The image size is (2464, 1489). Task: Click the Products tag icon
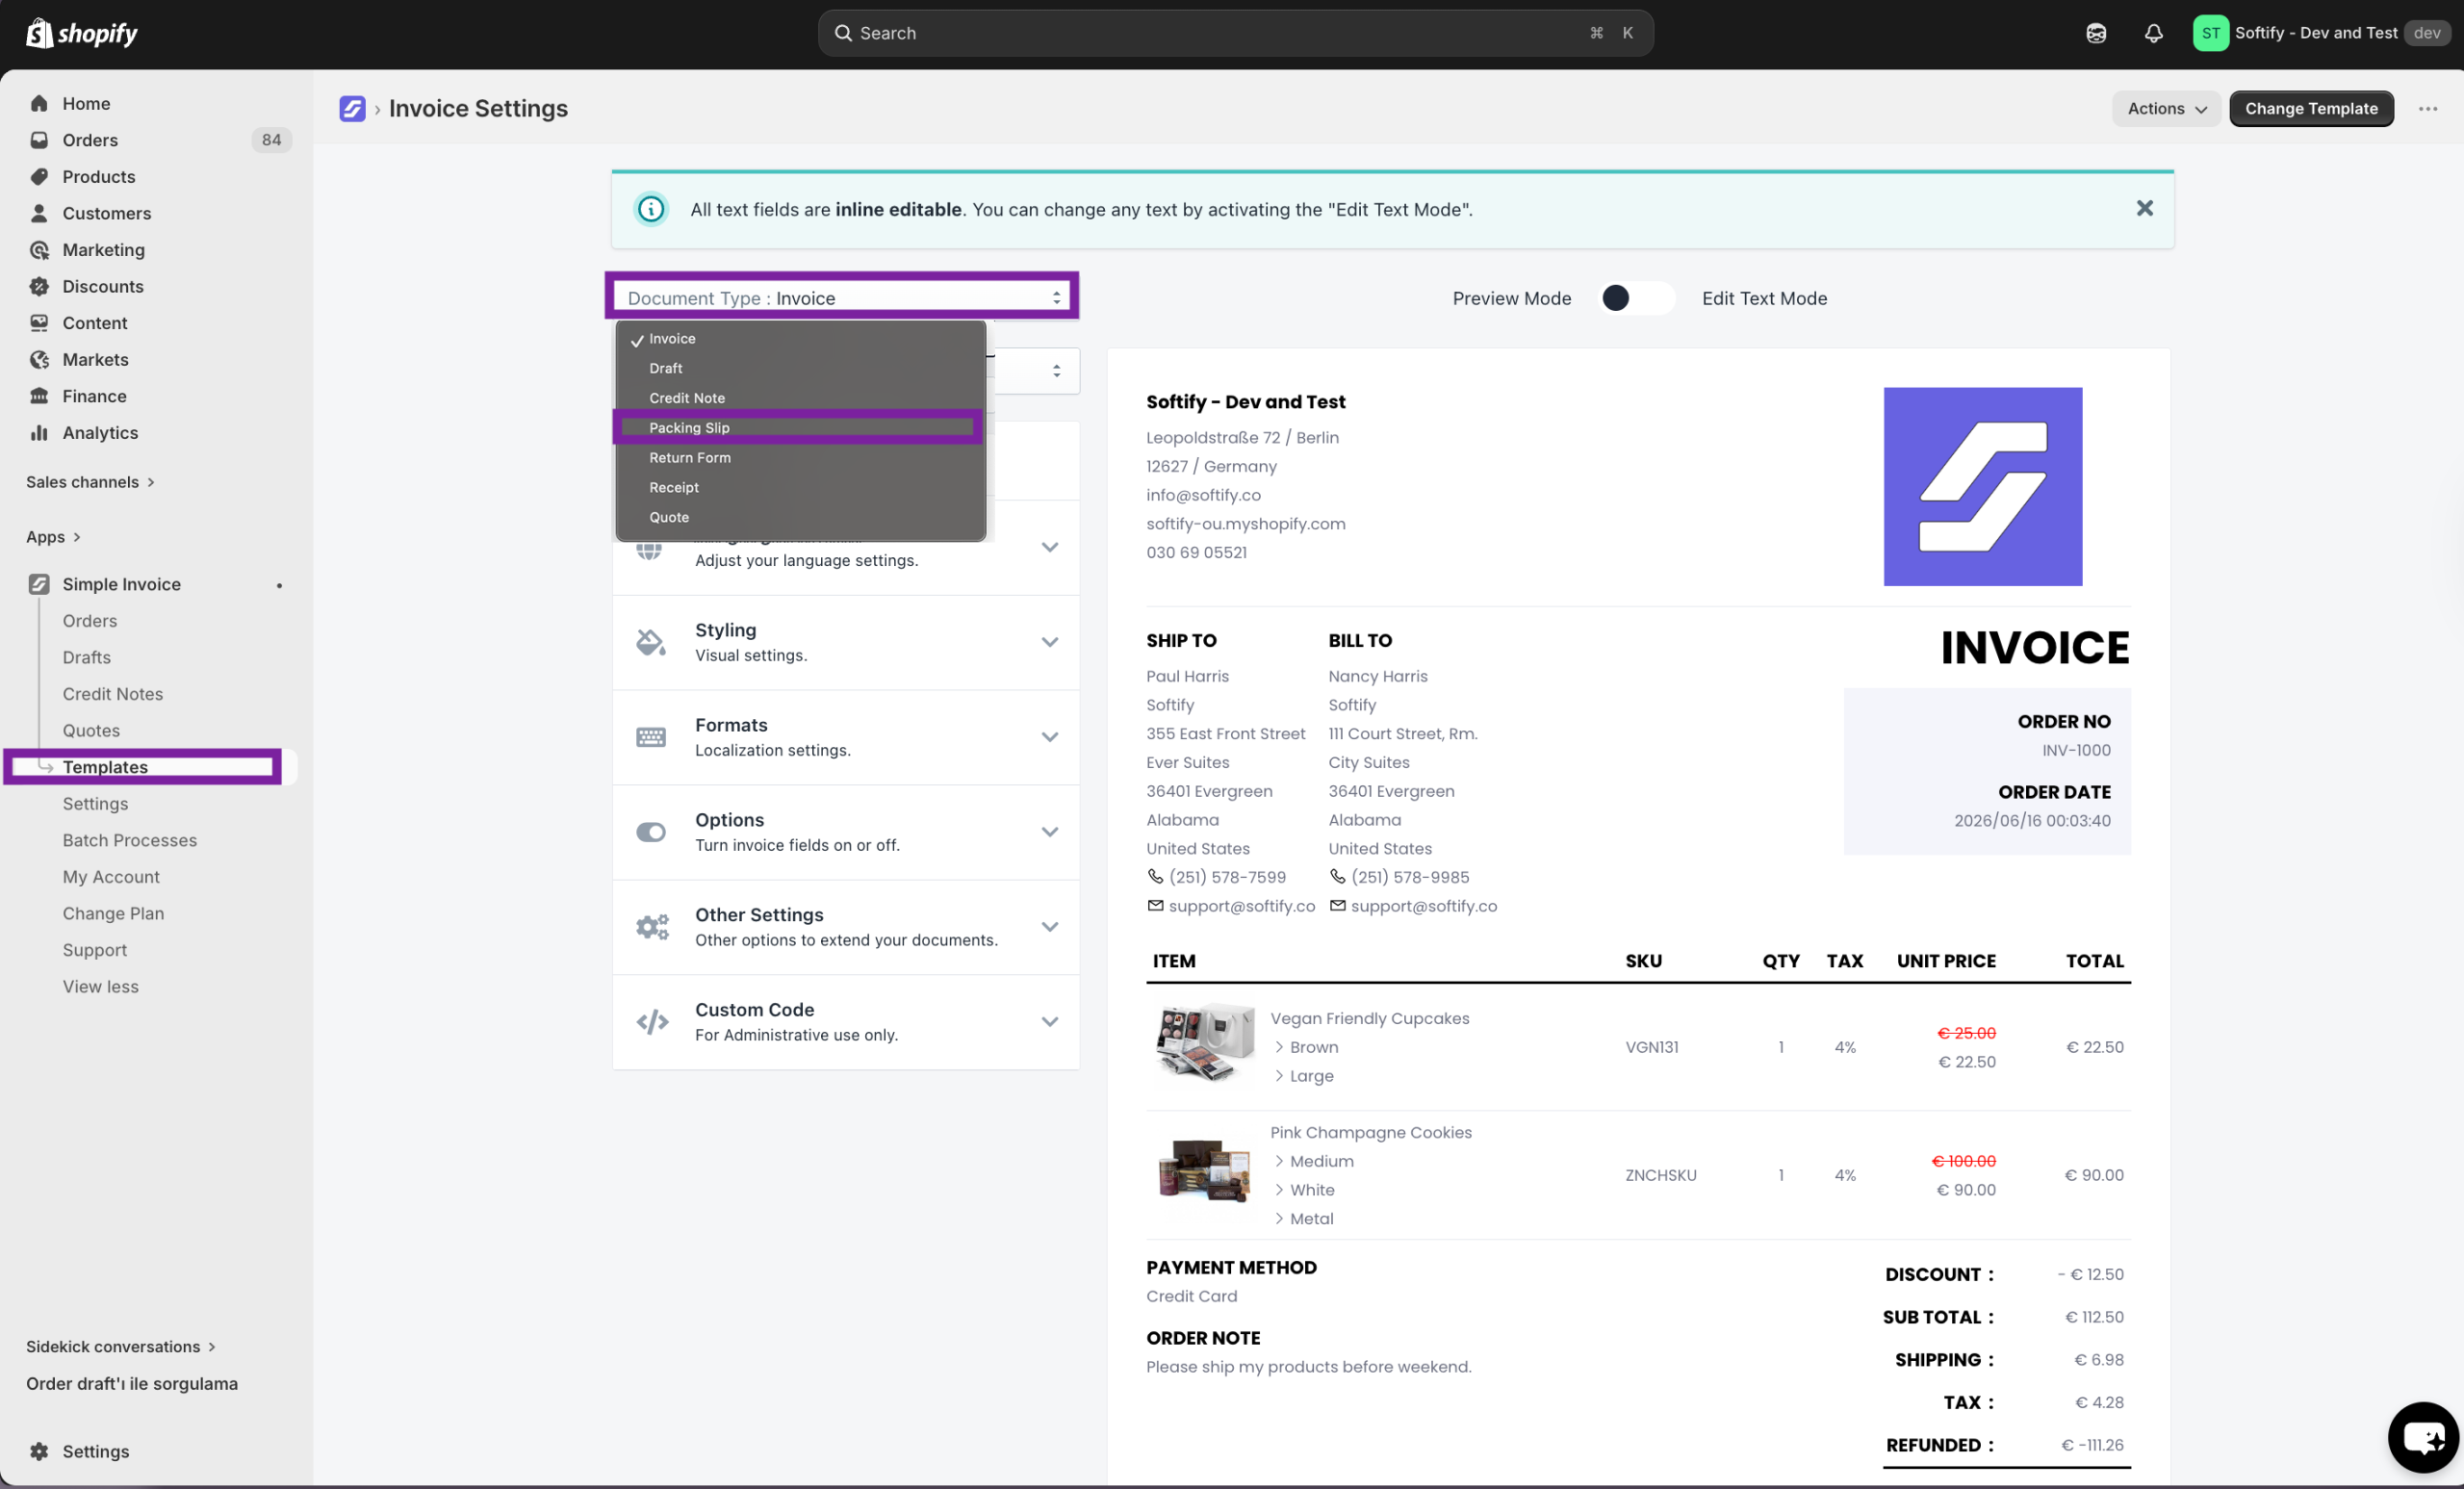pyautogui.click(x=39, y=176)
